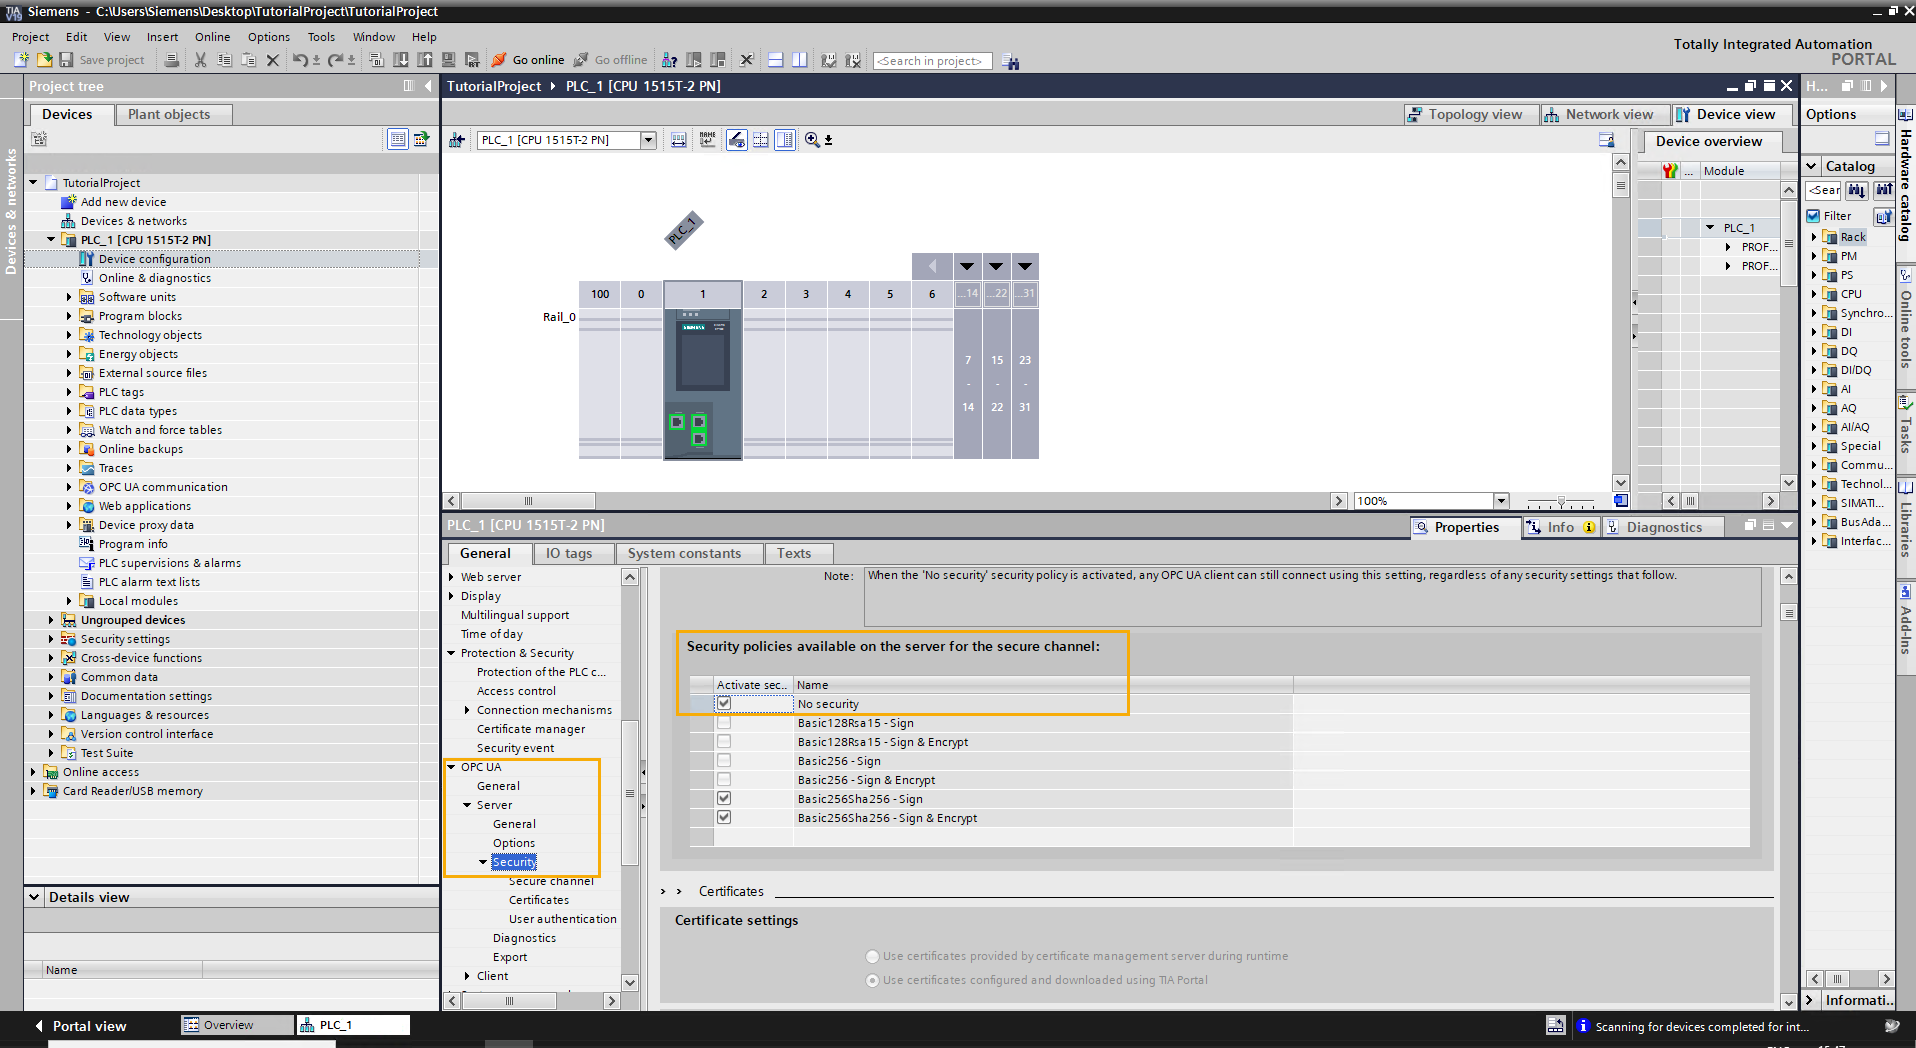
Task: Switch to the IO tags tab
Action: 568,553
